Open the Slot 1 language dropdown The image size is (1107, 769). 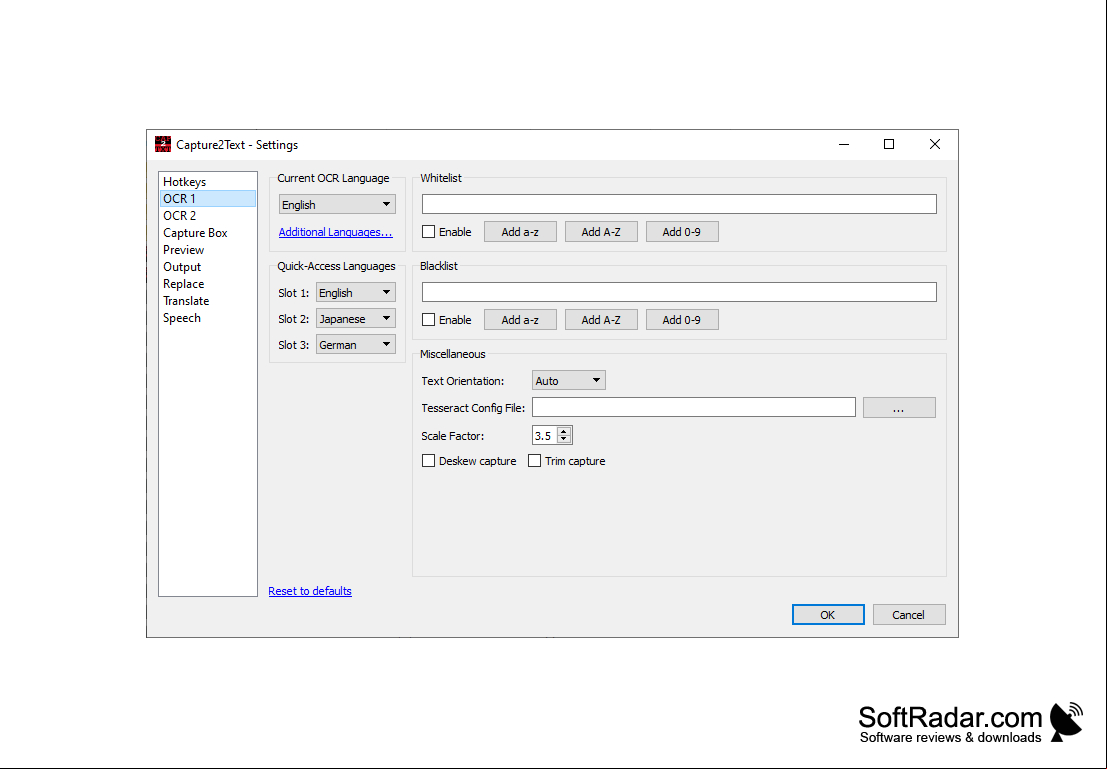pos(355,292)
